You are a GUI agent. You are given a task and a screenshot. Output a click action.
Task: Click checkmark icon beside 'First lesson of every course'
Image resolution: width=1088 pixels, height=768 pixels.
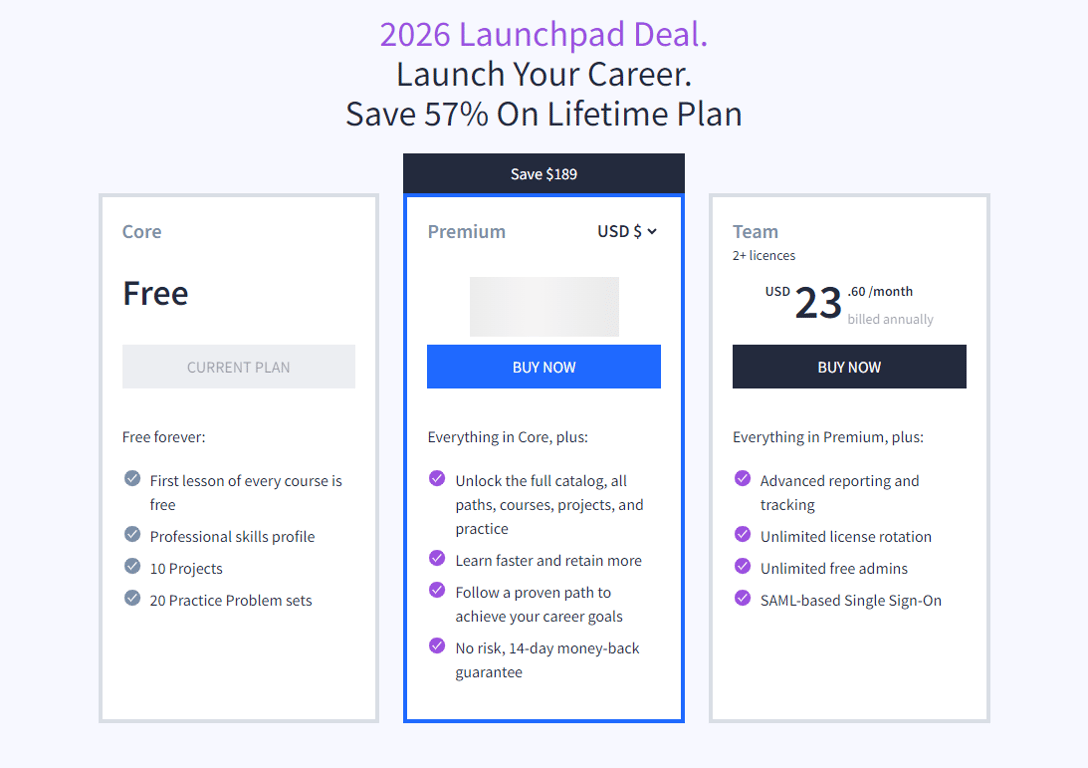coord(132,479)
